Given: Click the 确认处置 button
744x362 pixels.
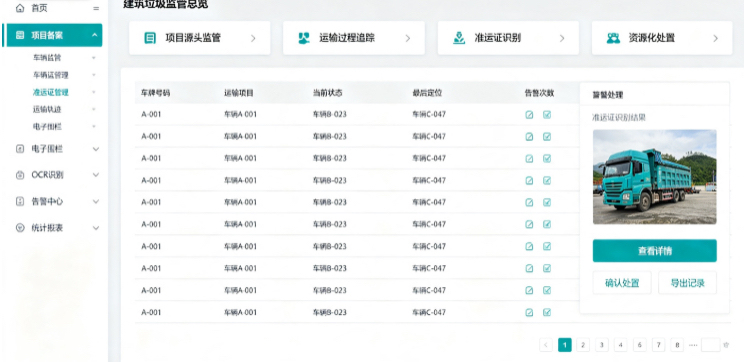Looking at the screenshot, I should point(622,283).
